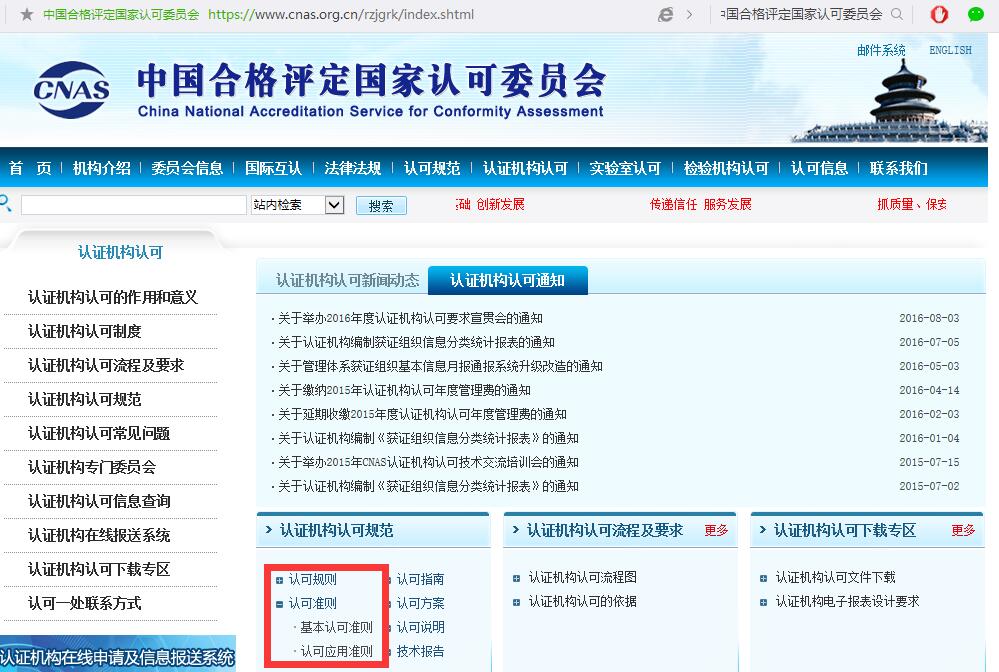Click the 邮件系统 link
Screen dimensions: 999x672
(881, 50)
